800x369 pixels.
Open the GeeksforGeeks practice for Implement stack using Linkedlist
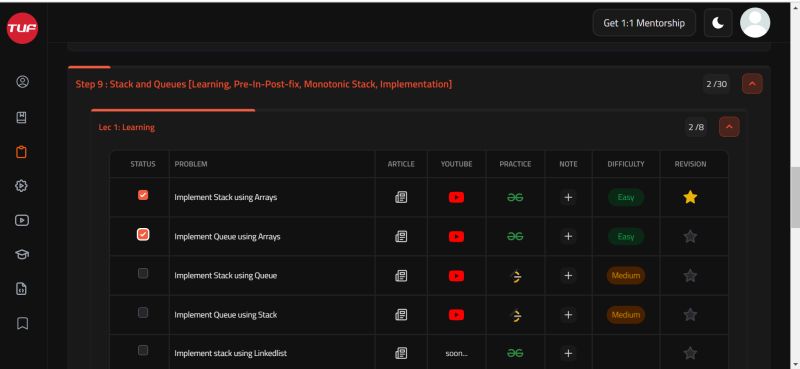tap(515, 353)
